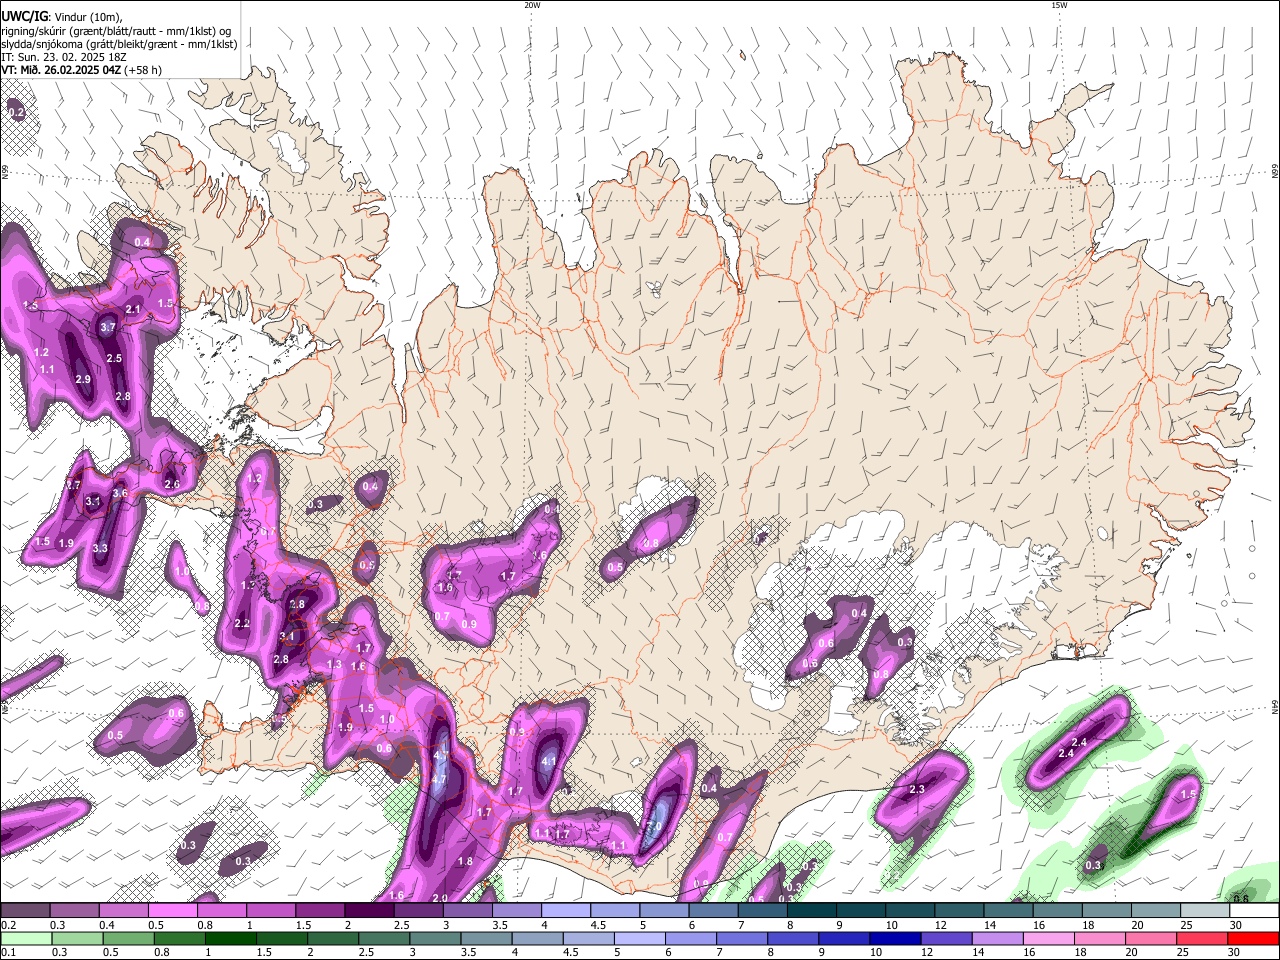Click the 1.3 precipitation value on the map

334,665
